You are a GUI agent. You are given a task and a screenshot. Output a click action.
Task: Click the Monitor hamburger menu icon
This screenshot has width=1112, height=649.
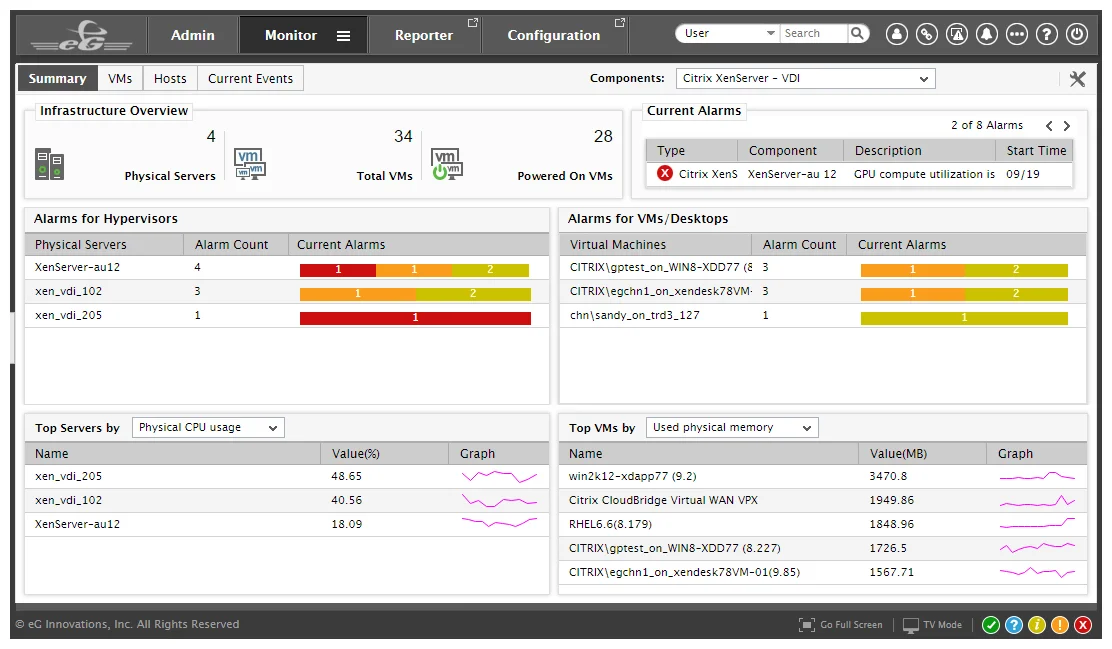coord(343,35)
